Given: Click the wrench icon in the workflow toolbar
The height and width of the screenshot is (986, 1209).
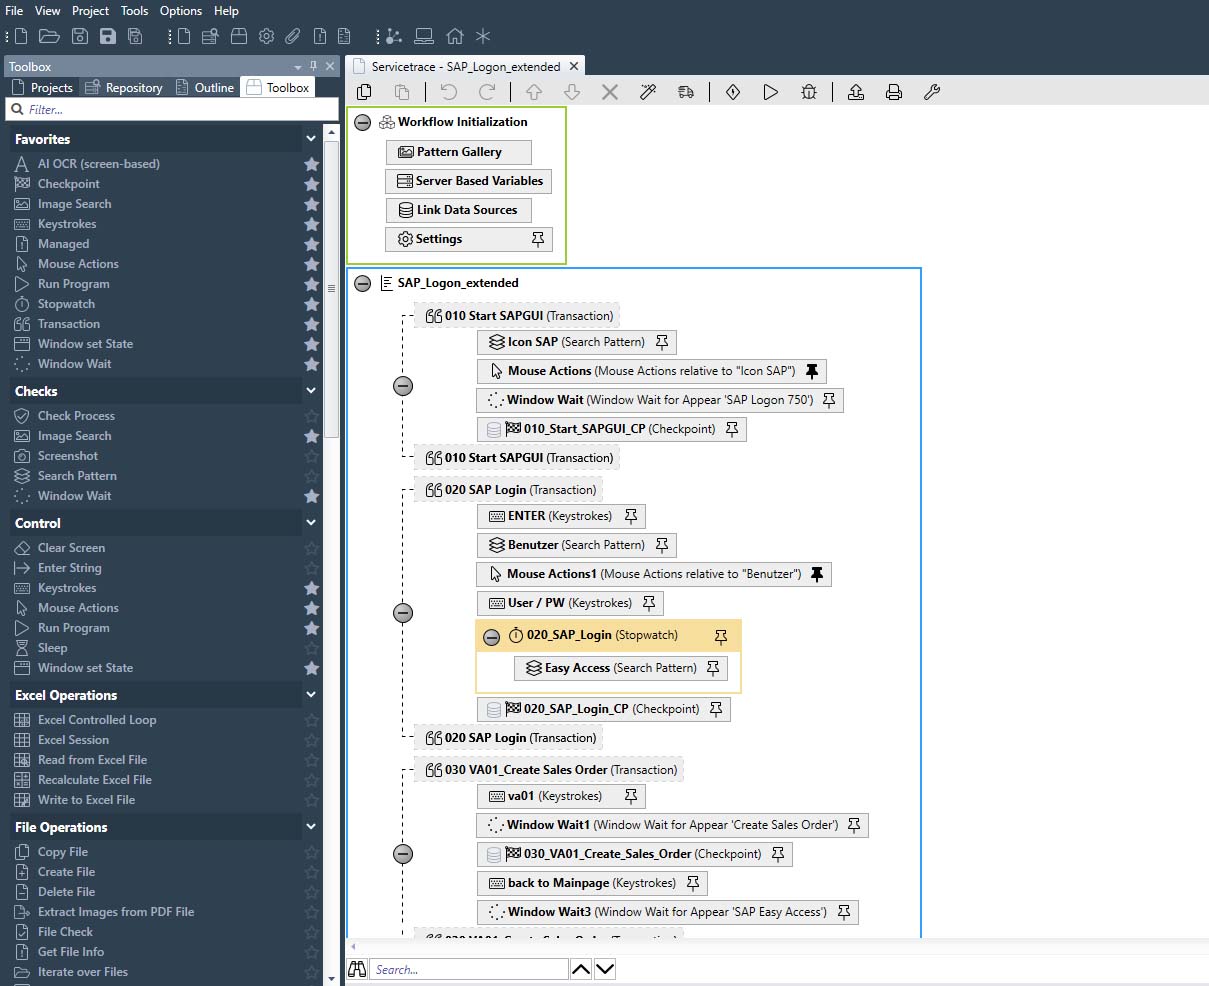Looking at the screenshot, I should click(931, 92).
